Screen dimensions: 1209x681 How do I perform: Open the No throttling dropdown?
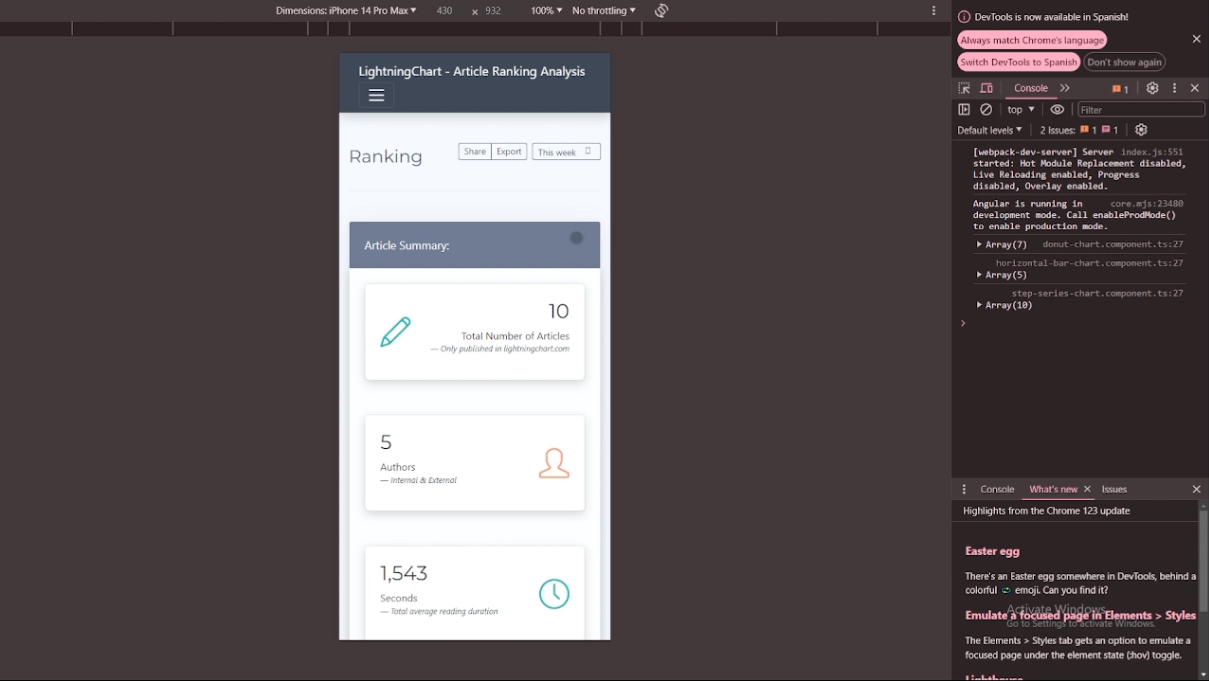point(604,11)
